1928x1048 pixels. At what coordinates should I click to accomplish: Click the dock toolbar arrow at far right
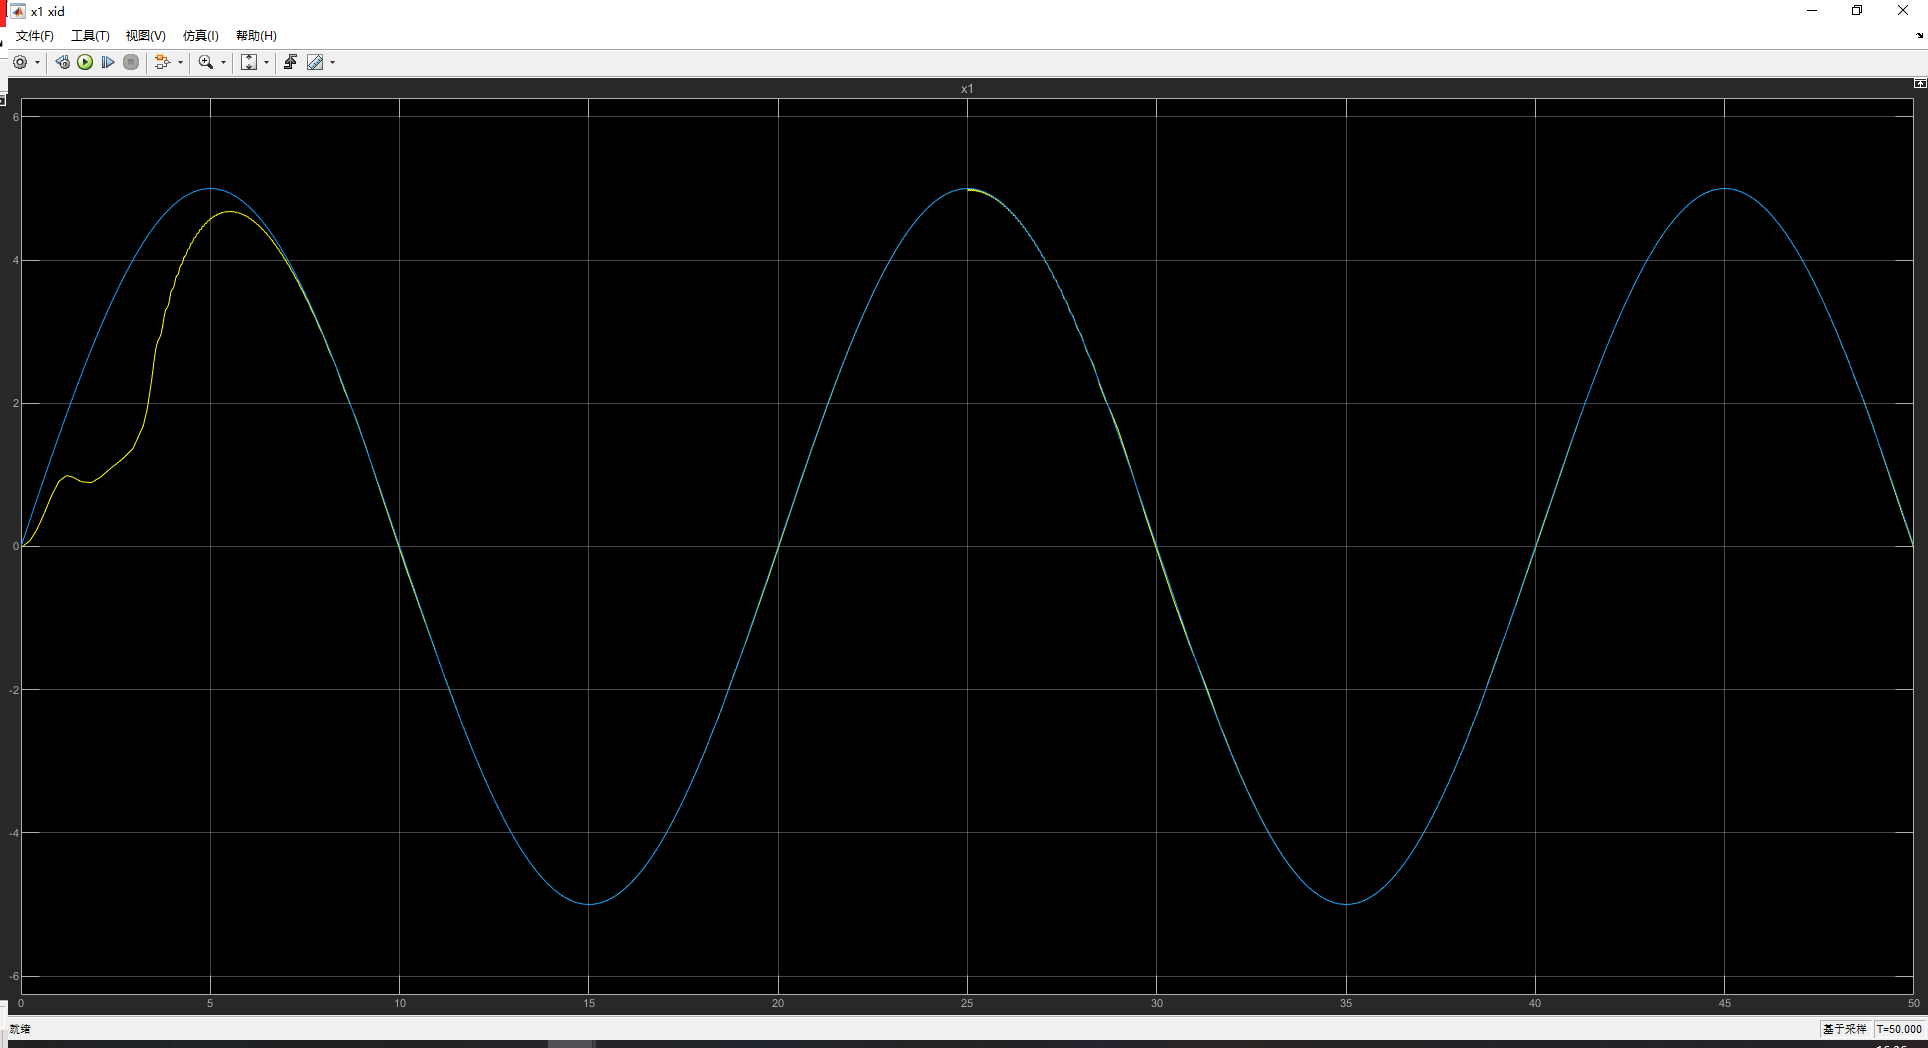click(1919, 36)
